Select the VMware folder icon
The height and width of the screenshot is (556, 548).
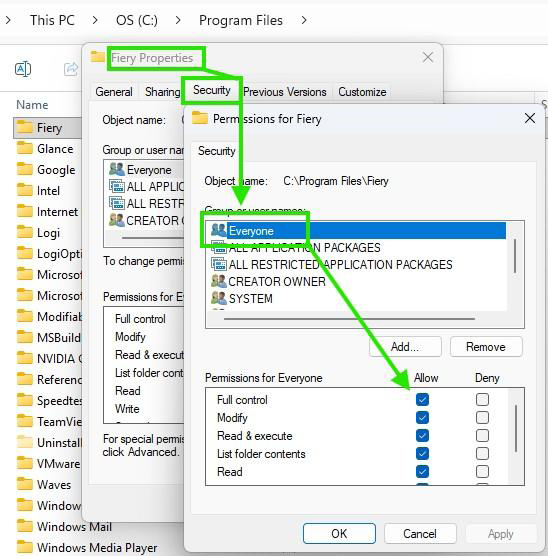[x=24, y=463]
